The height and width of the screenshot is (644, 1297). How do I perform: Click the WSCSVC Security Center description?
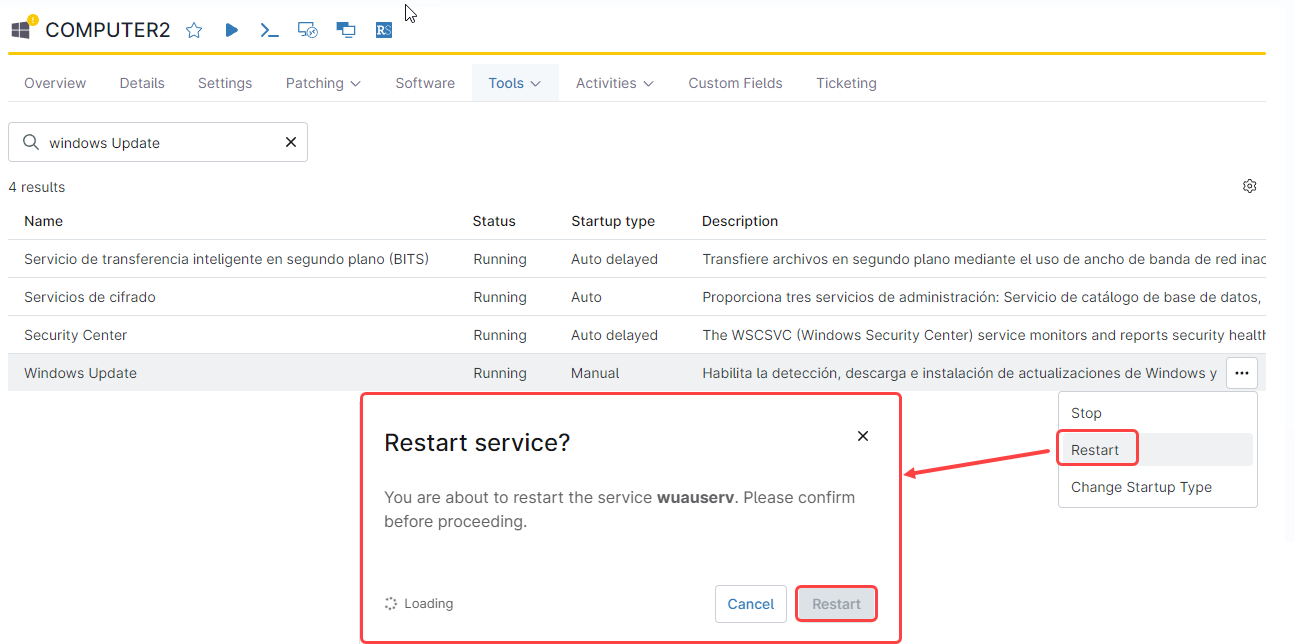tap(984, 335)
